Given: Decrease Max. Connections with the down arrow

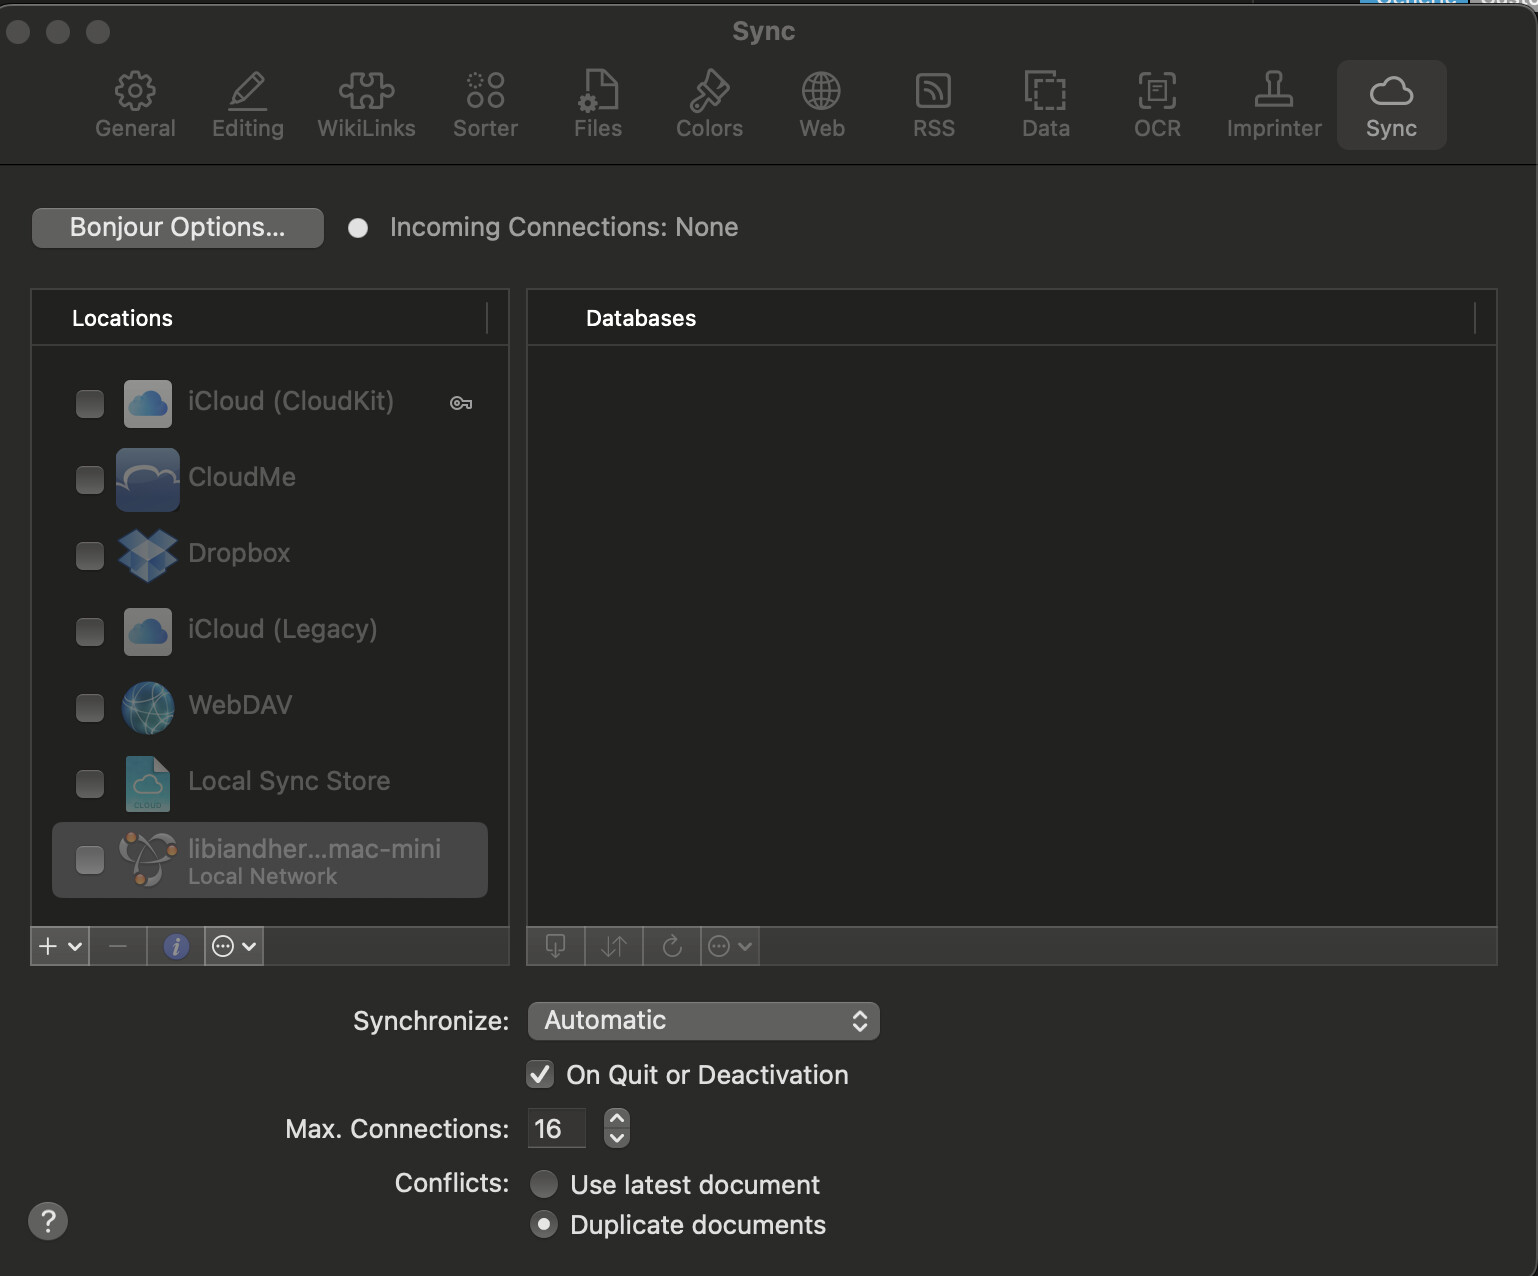Looking at the screenshot, I should (617, 1138).
